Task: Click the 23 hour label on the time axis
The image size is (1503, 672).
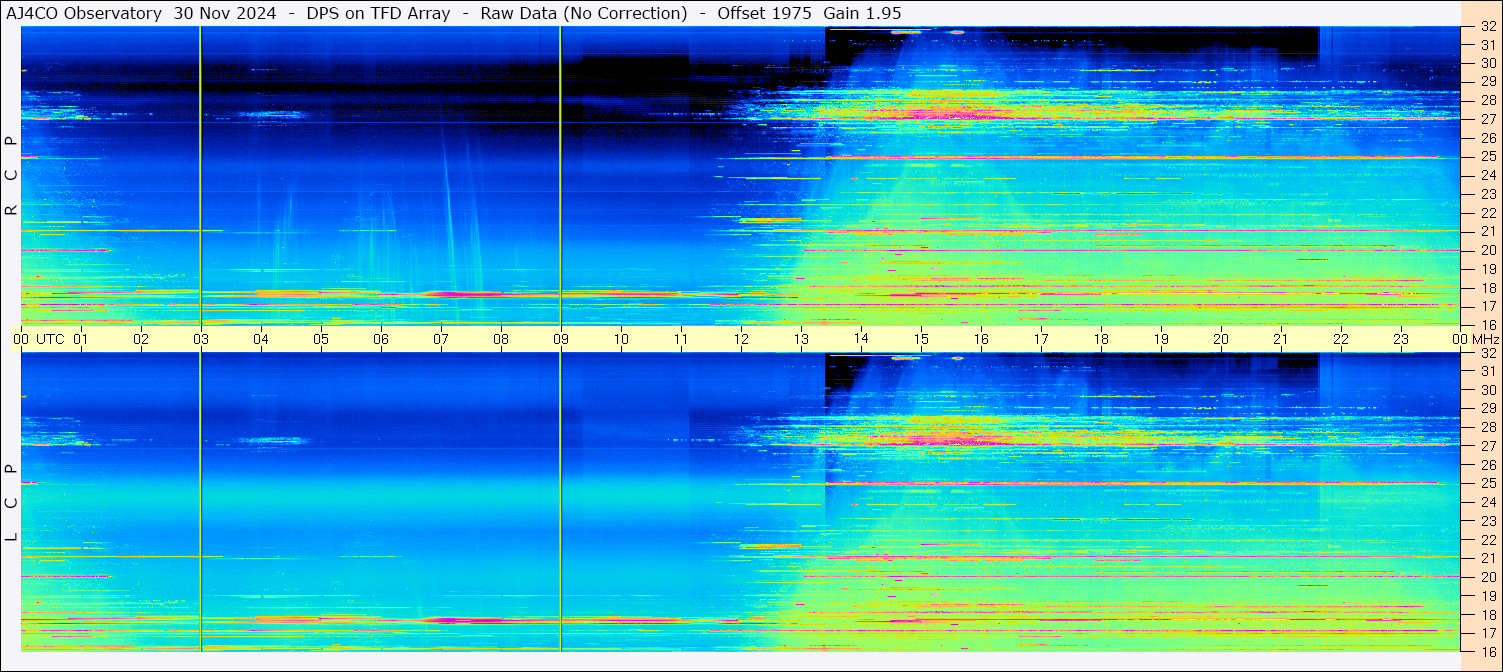Action: [1401, 339]
